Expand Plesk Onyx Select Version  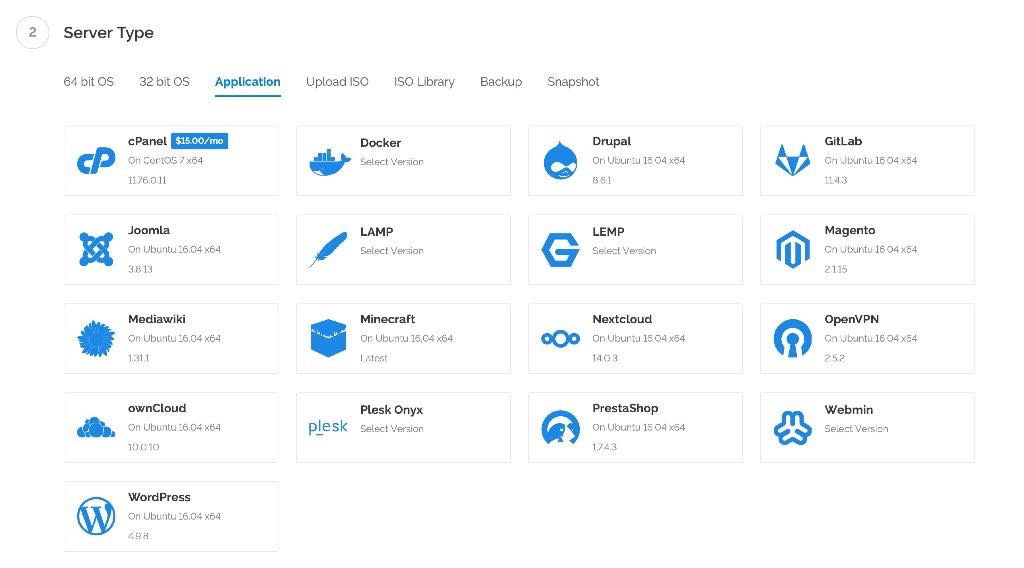pos(392,429)
